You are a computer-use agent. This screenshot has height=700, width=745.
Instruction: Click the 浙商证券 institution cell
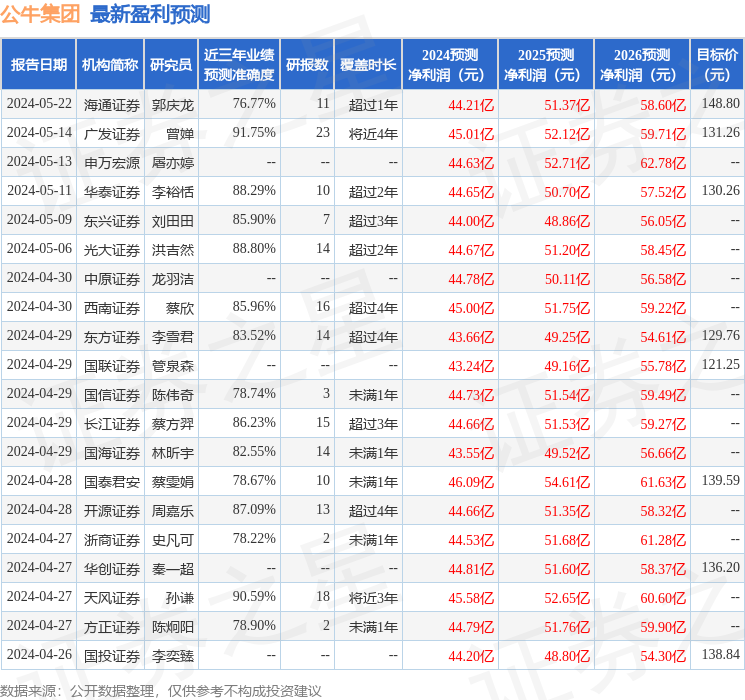112,540
